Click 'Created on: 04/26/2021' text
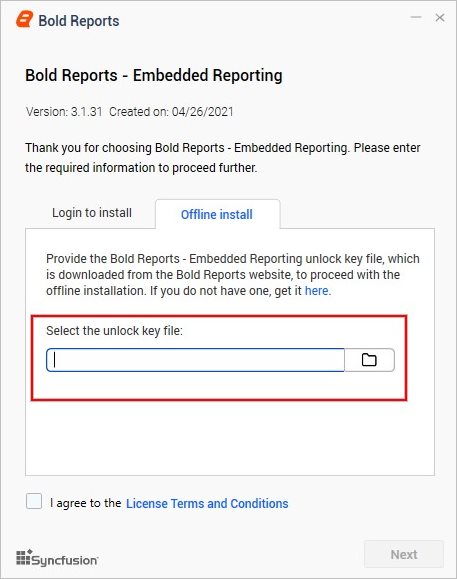 [171, 112]
